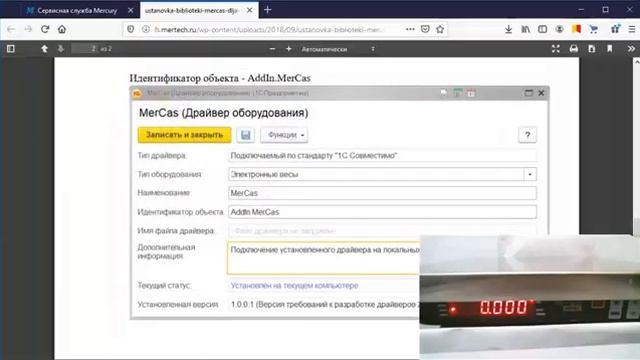The height and width of the screenshot is (360, 640).
Task: Zoom in the PDF
Action: pyautogui.click(x=289, y=49)
